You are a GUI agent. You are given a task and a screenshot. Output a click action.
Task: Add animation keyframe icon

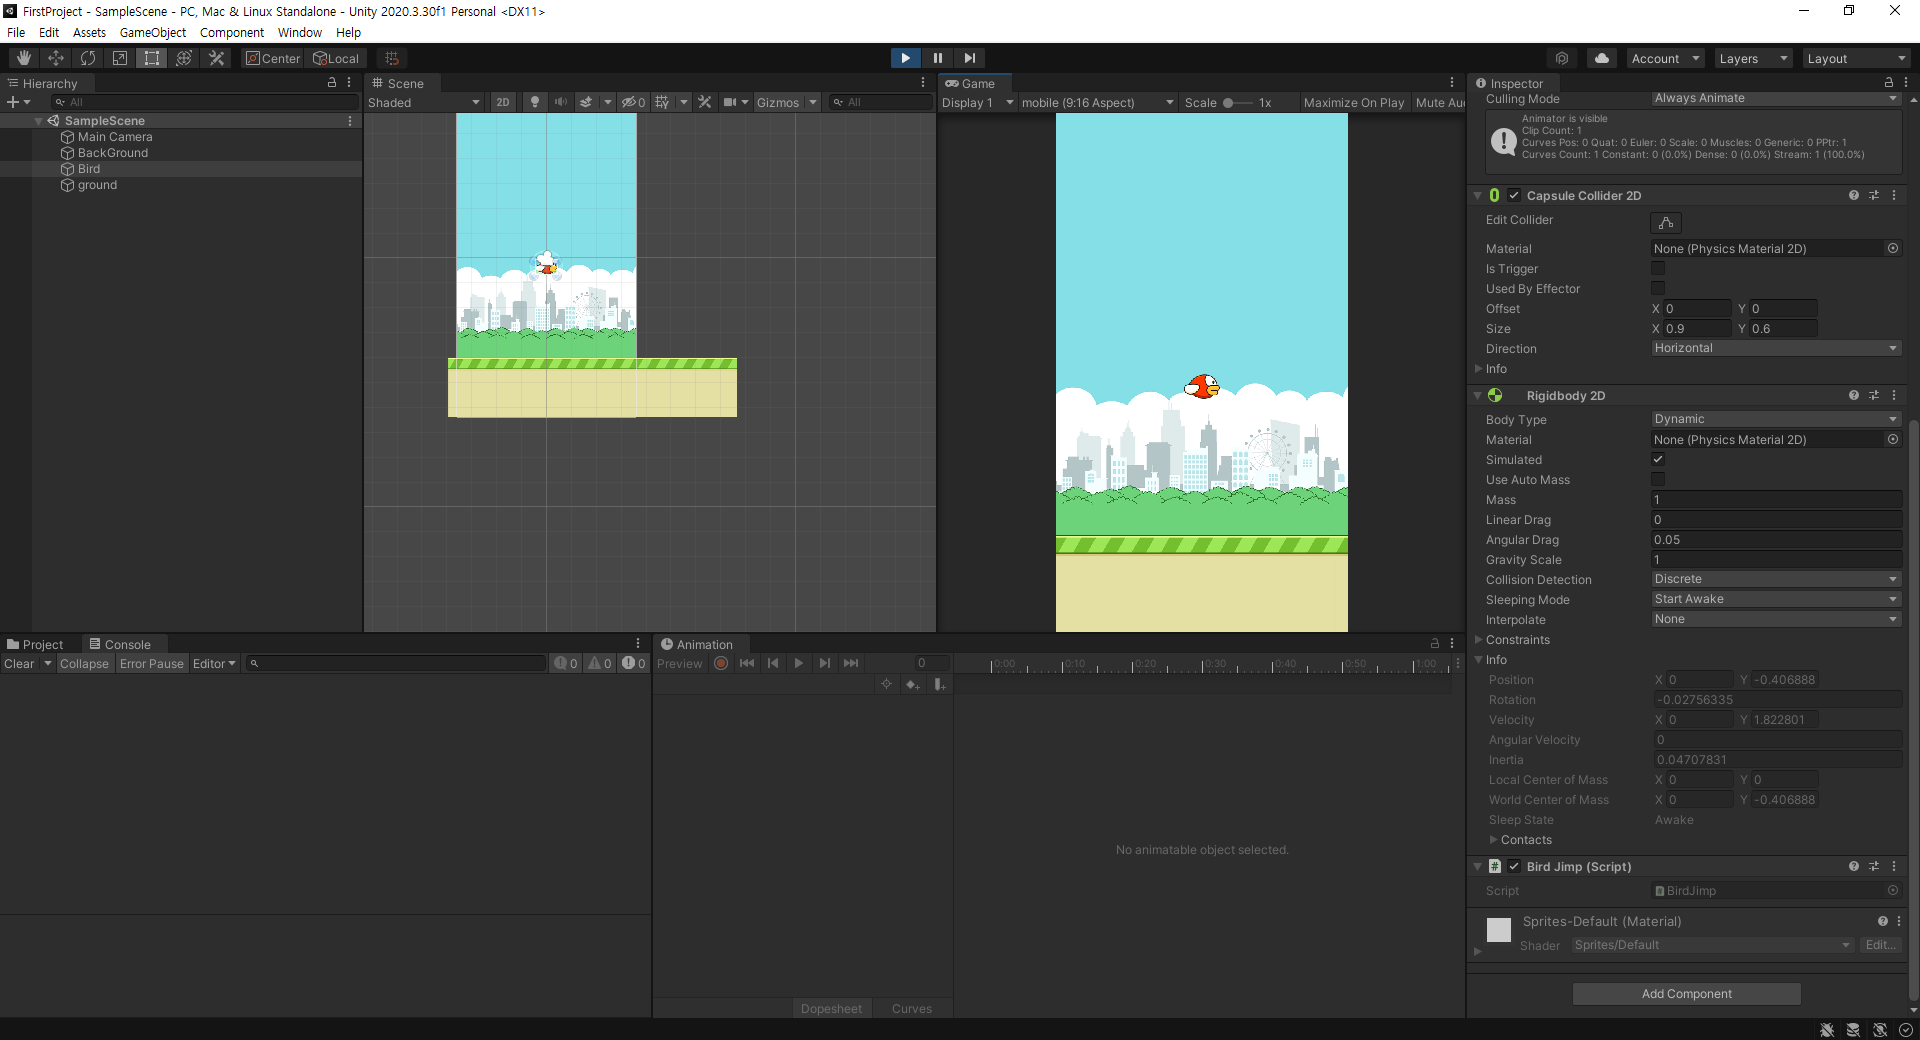tap(912, 684)
